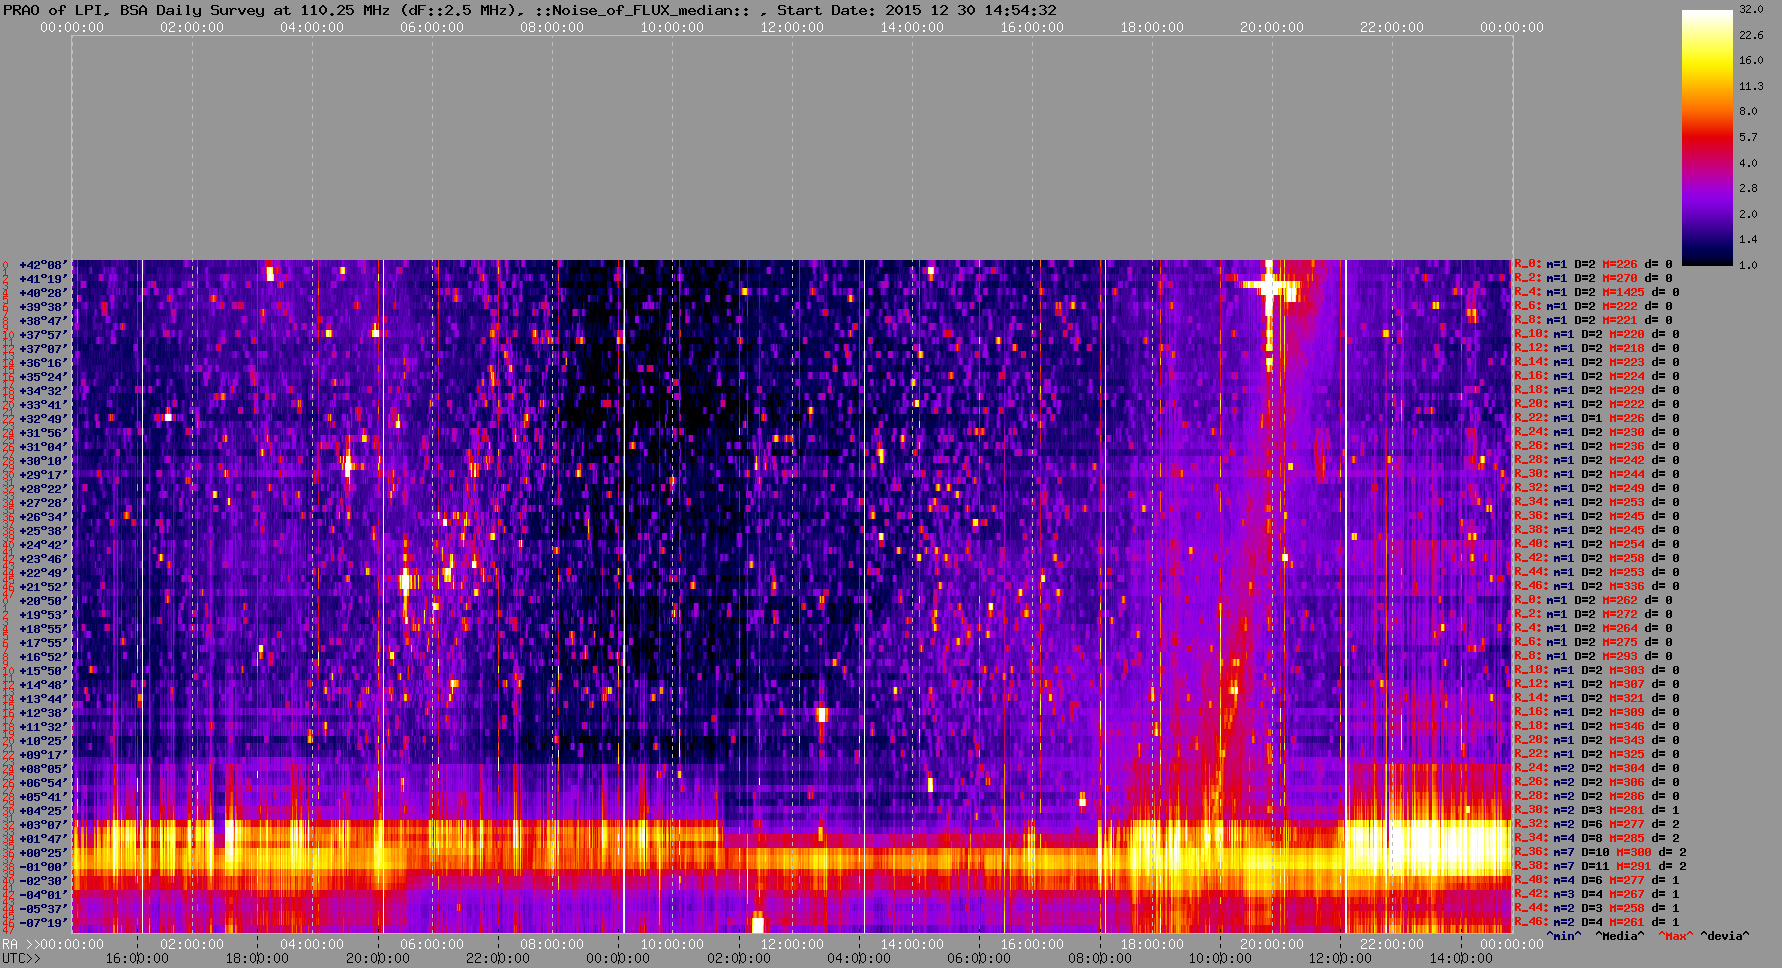
Task: Click the 06:00:00 label on the bottom RA axis
Action: [x=432, y=945]
